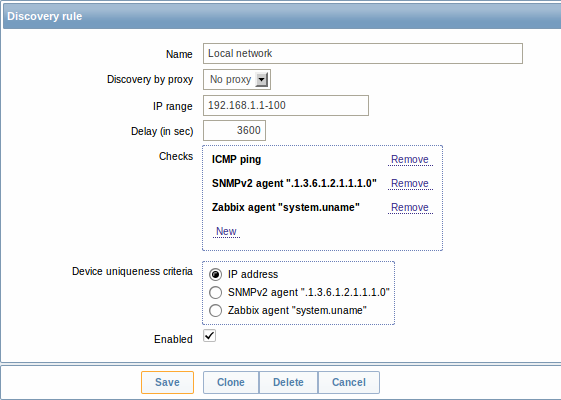Cancel editing the discovery rule
The image size is (561, 400).
(349, 382)
